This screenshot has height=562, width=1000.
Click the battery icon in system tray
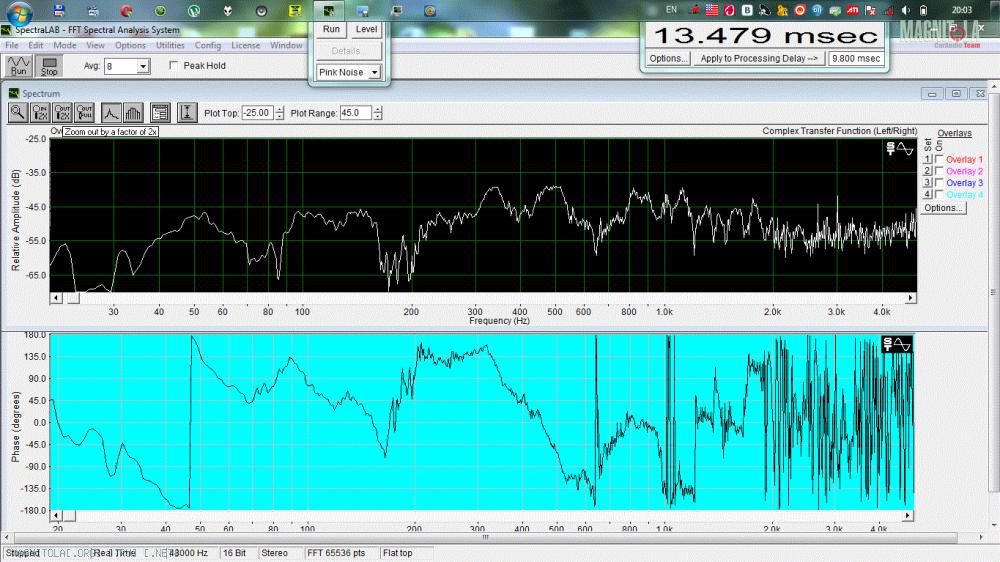point(923,10)
